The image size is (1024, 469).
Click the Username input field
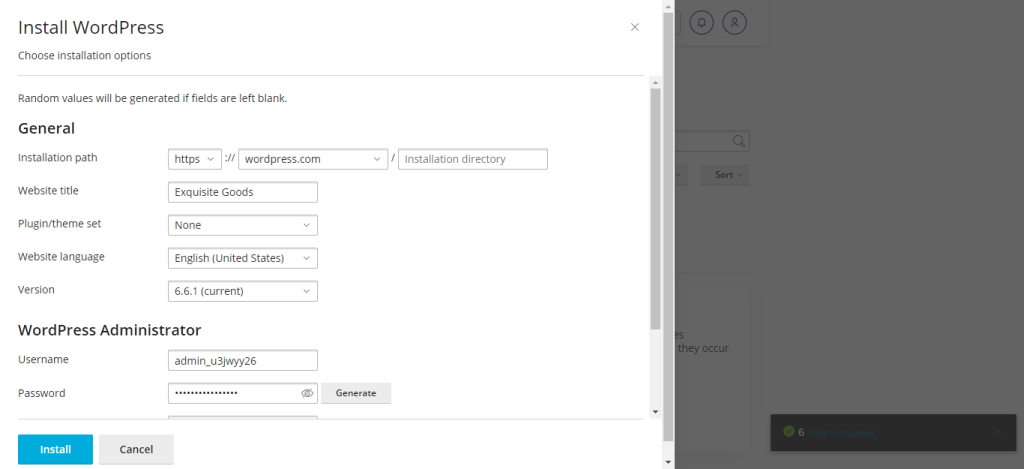(243, 361)
